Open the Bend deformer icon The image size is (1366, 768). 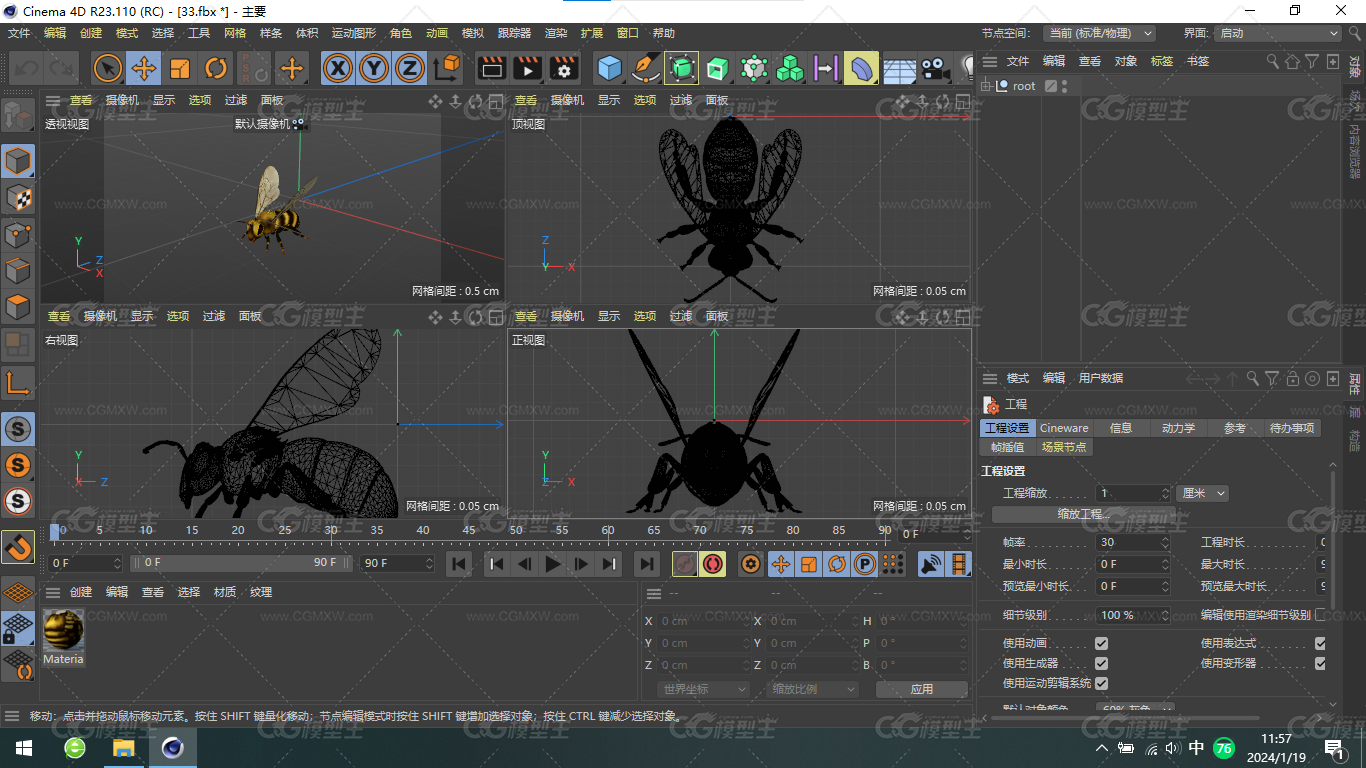click(x=862, y=69)
